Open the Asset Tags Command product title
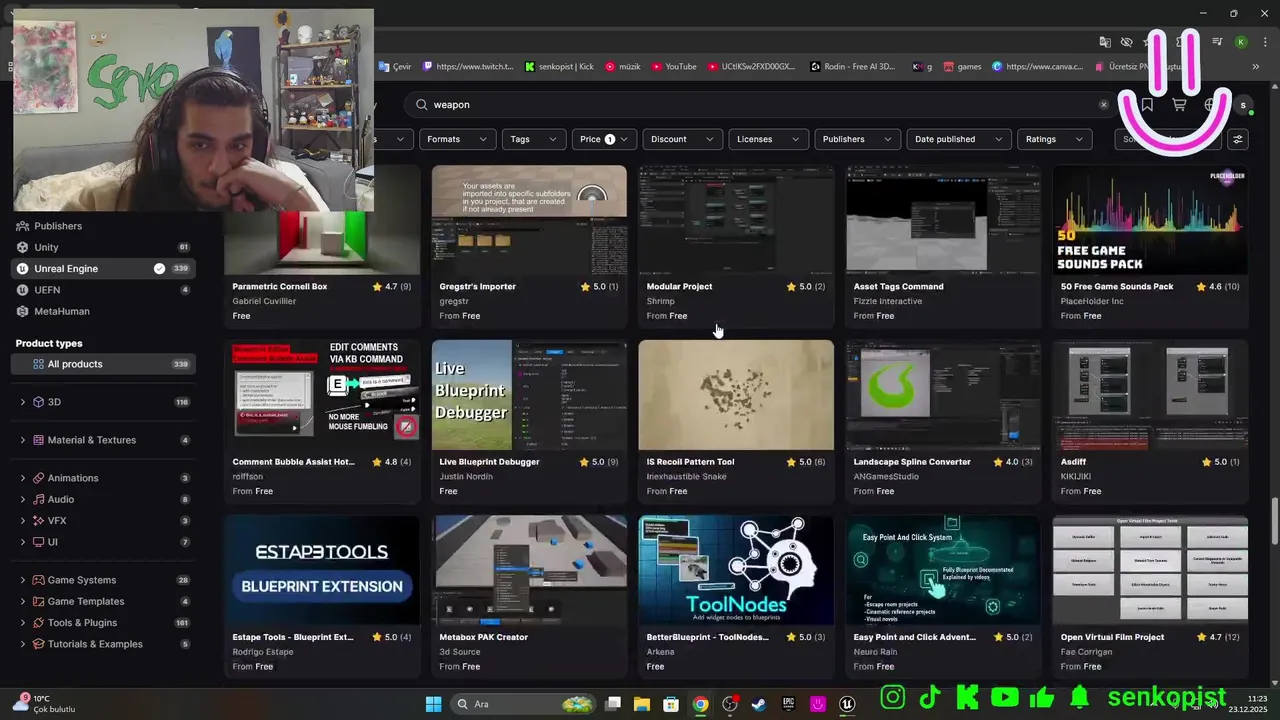The width and height of the screenshot is (1280, 720). point(898,287)
